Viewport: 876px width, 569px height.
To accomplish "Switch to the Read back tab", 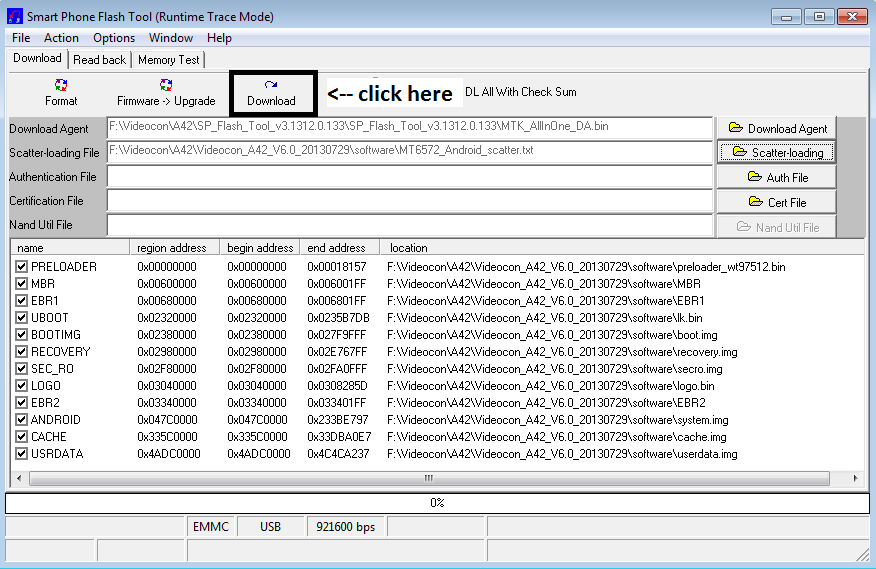I will [99, 60].
